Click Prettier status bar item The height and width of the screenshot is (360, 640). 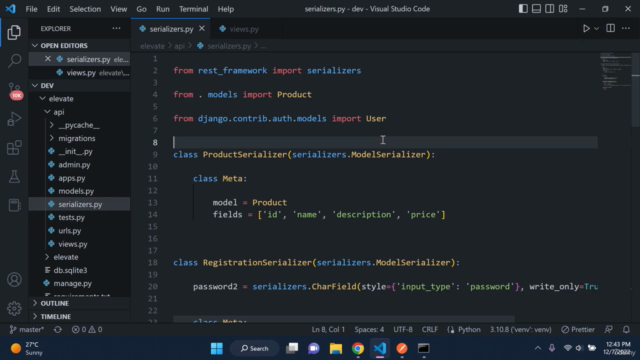point(578,329)
